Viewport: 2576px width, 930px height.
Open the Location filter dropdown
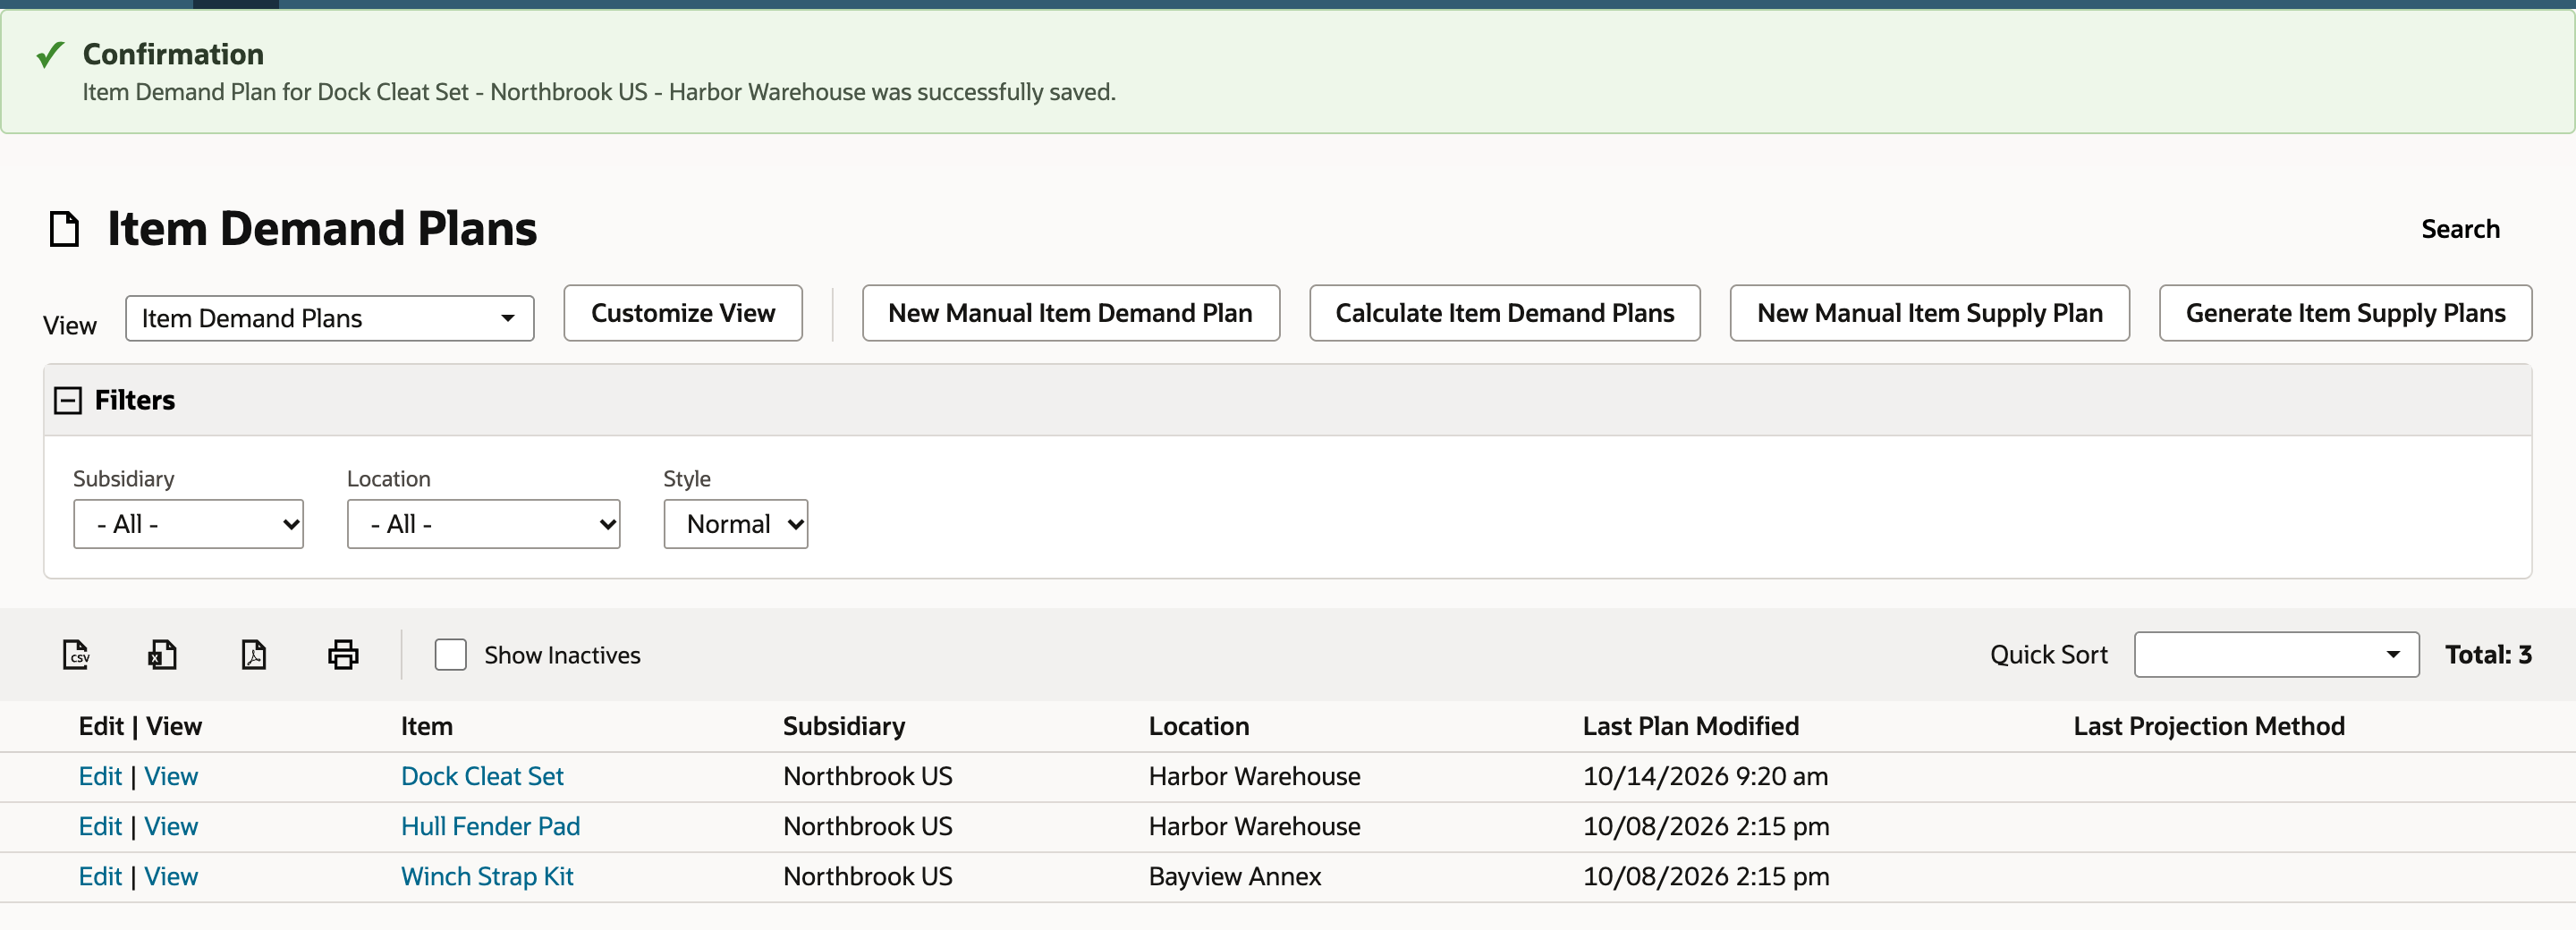pos(483,524)
